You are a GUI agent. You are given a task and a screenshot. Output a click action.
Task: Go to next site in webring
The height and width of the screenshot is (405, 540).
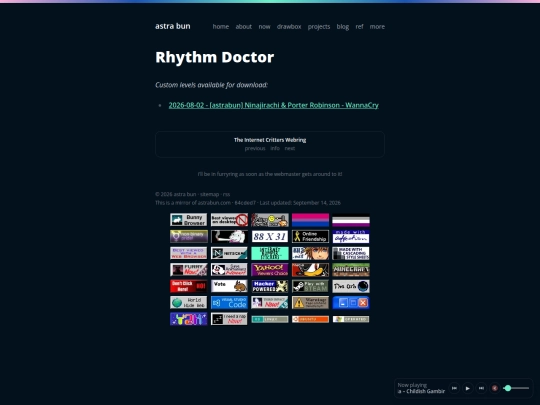pyautogui.click(x=290, y=148)
